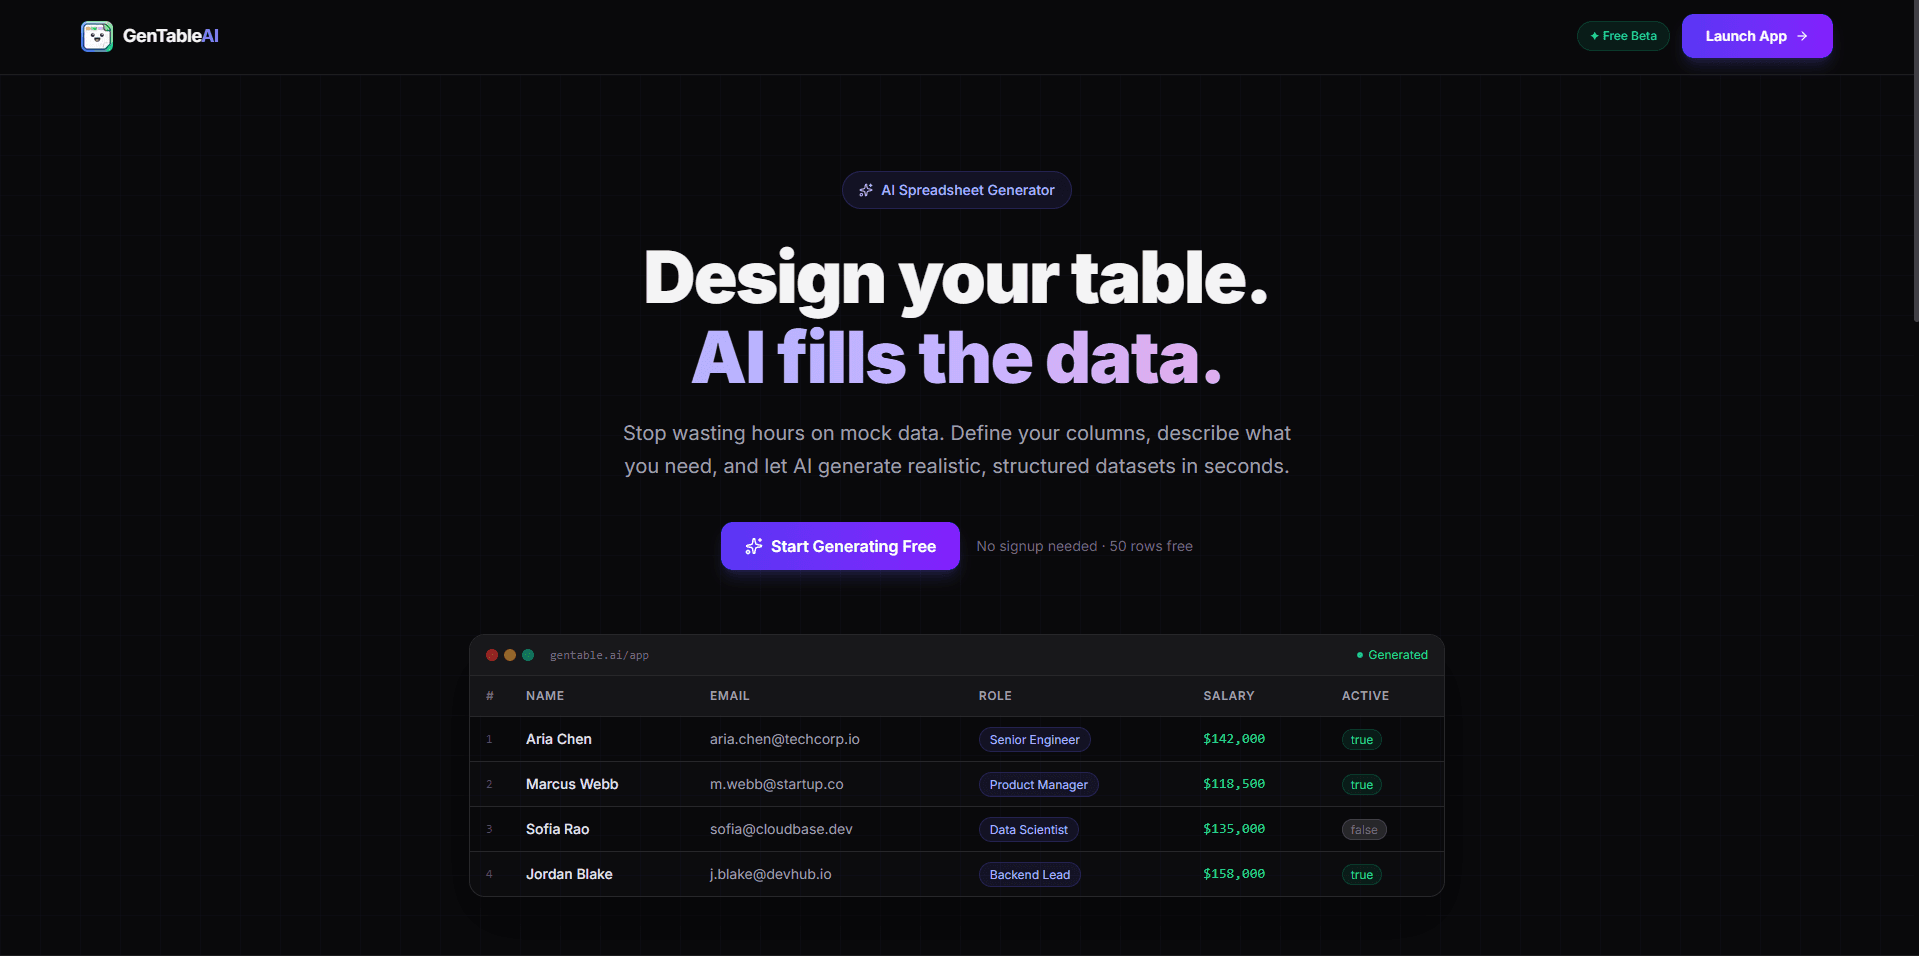Open the Data Scientist role selector
This screenshot has width=1919, height=956.
click(1028, 829)
